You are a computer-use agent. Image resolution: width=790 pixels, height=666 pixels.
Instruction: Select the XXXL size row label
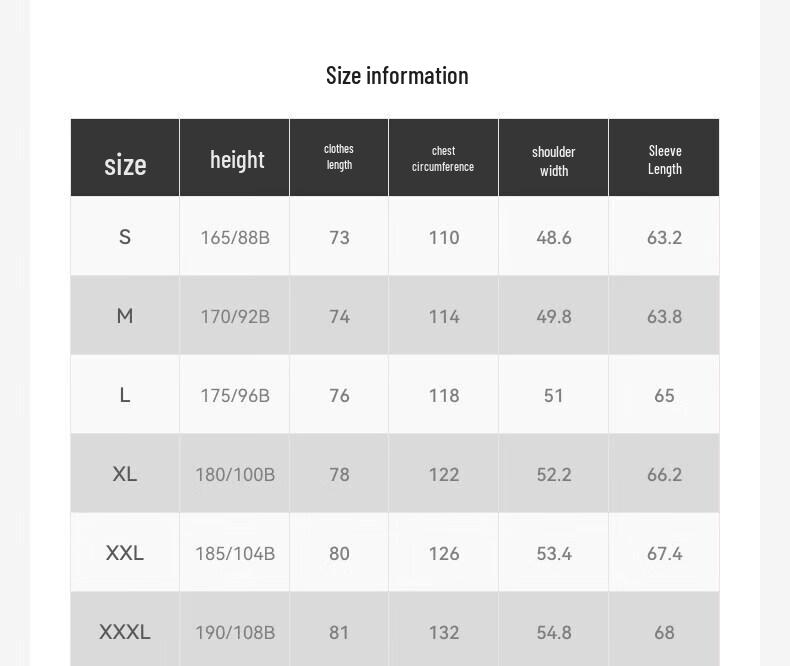(125, 632)
